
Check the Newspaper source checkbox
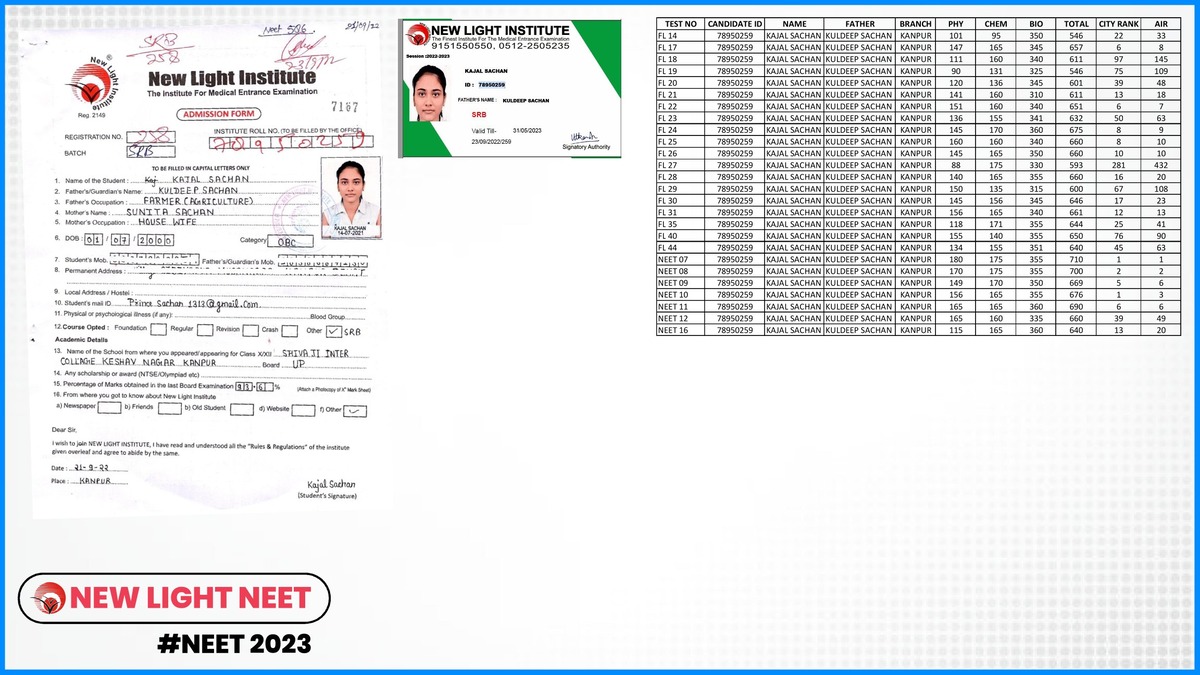(x=111, y=408)
